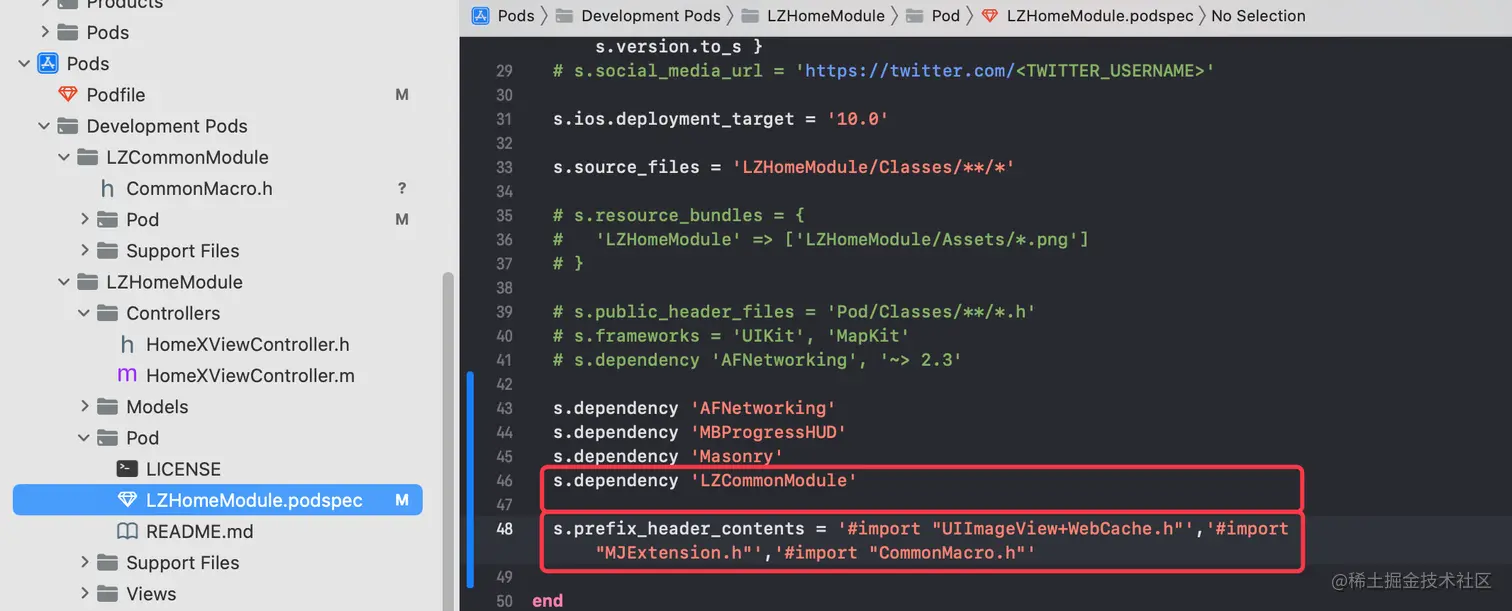The width and height of the screenshot is (1512, 611).
Task: Click the s.prefix_header_contents code on line 48
Action: (679, 528)
